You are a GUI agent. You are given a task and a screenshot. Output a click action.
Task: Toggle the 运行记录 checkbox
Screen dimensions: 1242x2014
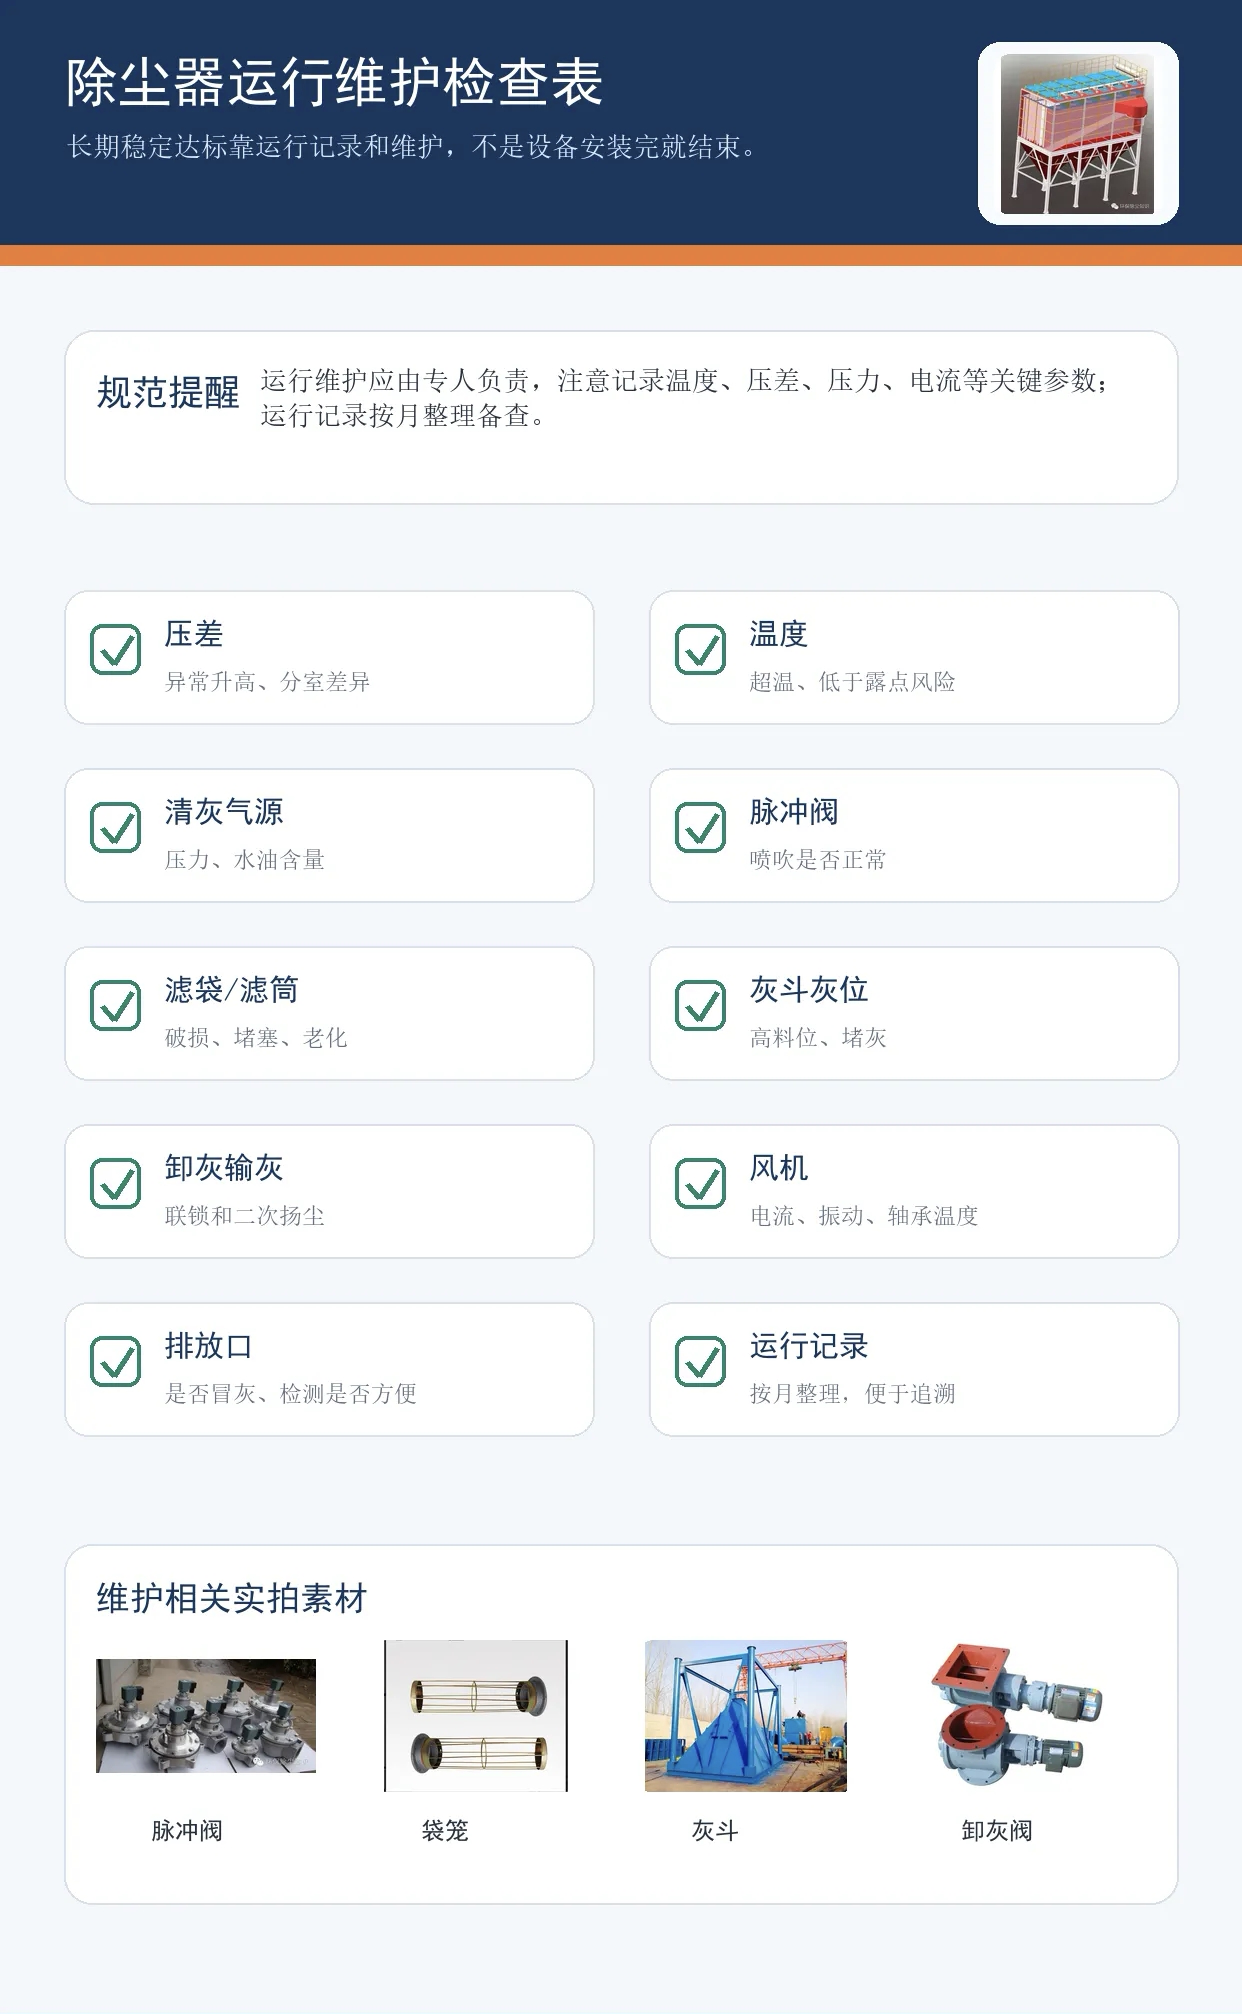coord(701,1362)
